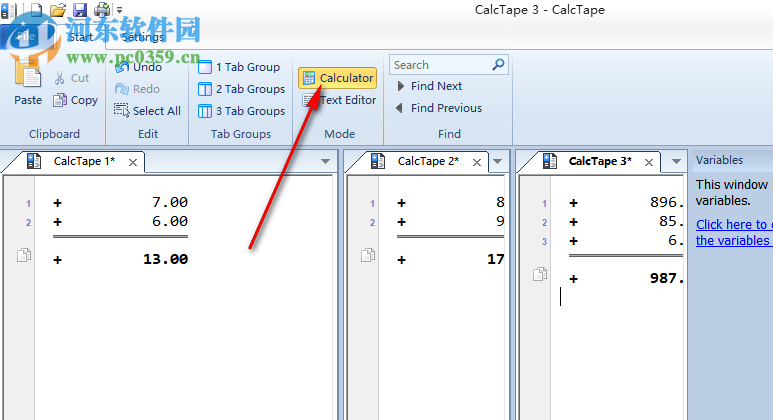Close the CalcTape 3* tab
Screen dimensions: 773x420
[649, 162]
